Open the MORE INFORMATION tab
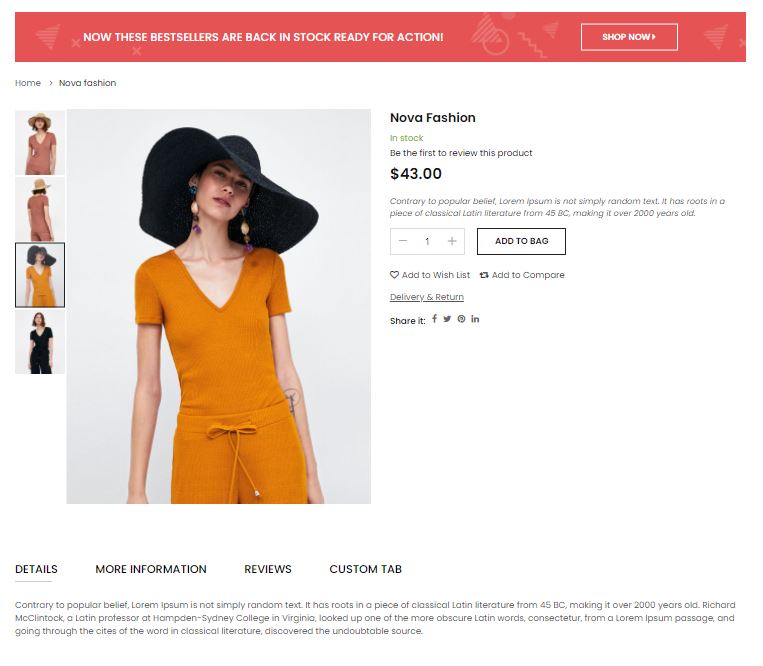Screen dimensions: 763x666 click(x=151, y=569)
